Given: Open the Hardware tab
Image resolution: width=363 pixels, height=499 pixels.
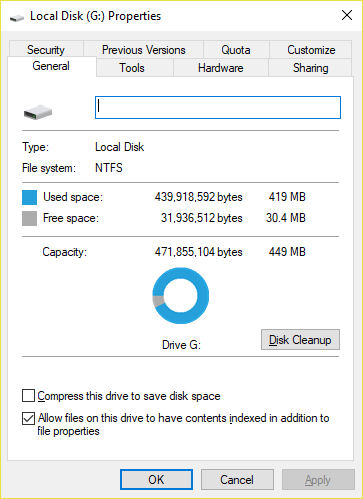Looking at the screenshot, I should 221,68.
